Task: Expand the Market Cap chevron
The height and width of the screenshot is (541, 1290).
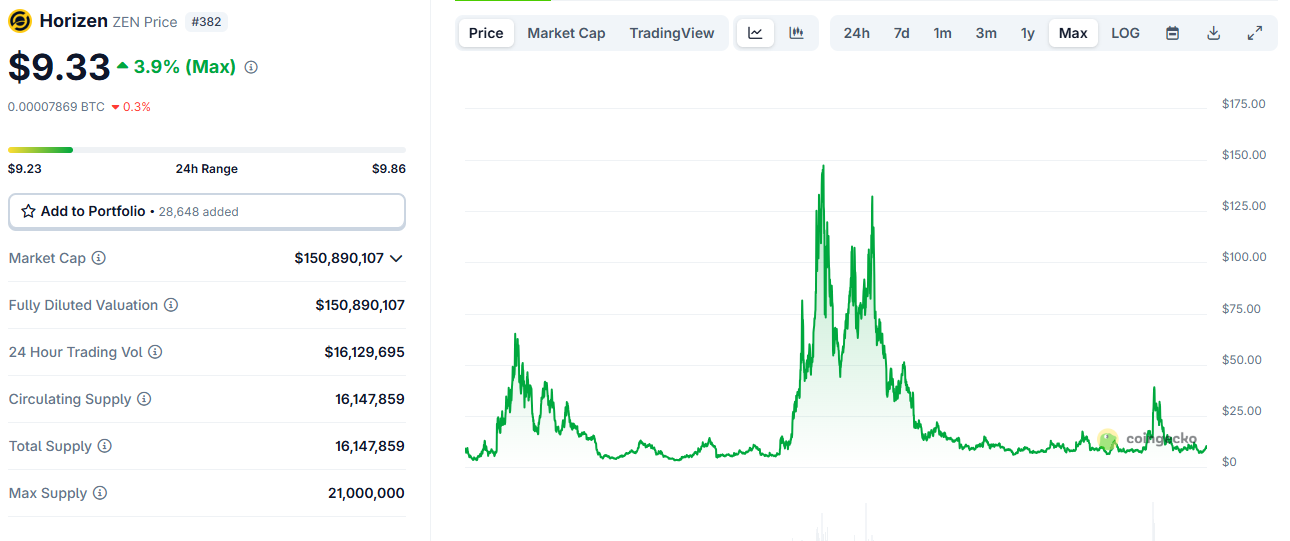Action: 396,258
